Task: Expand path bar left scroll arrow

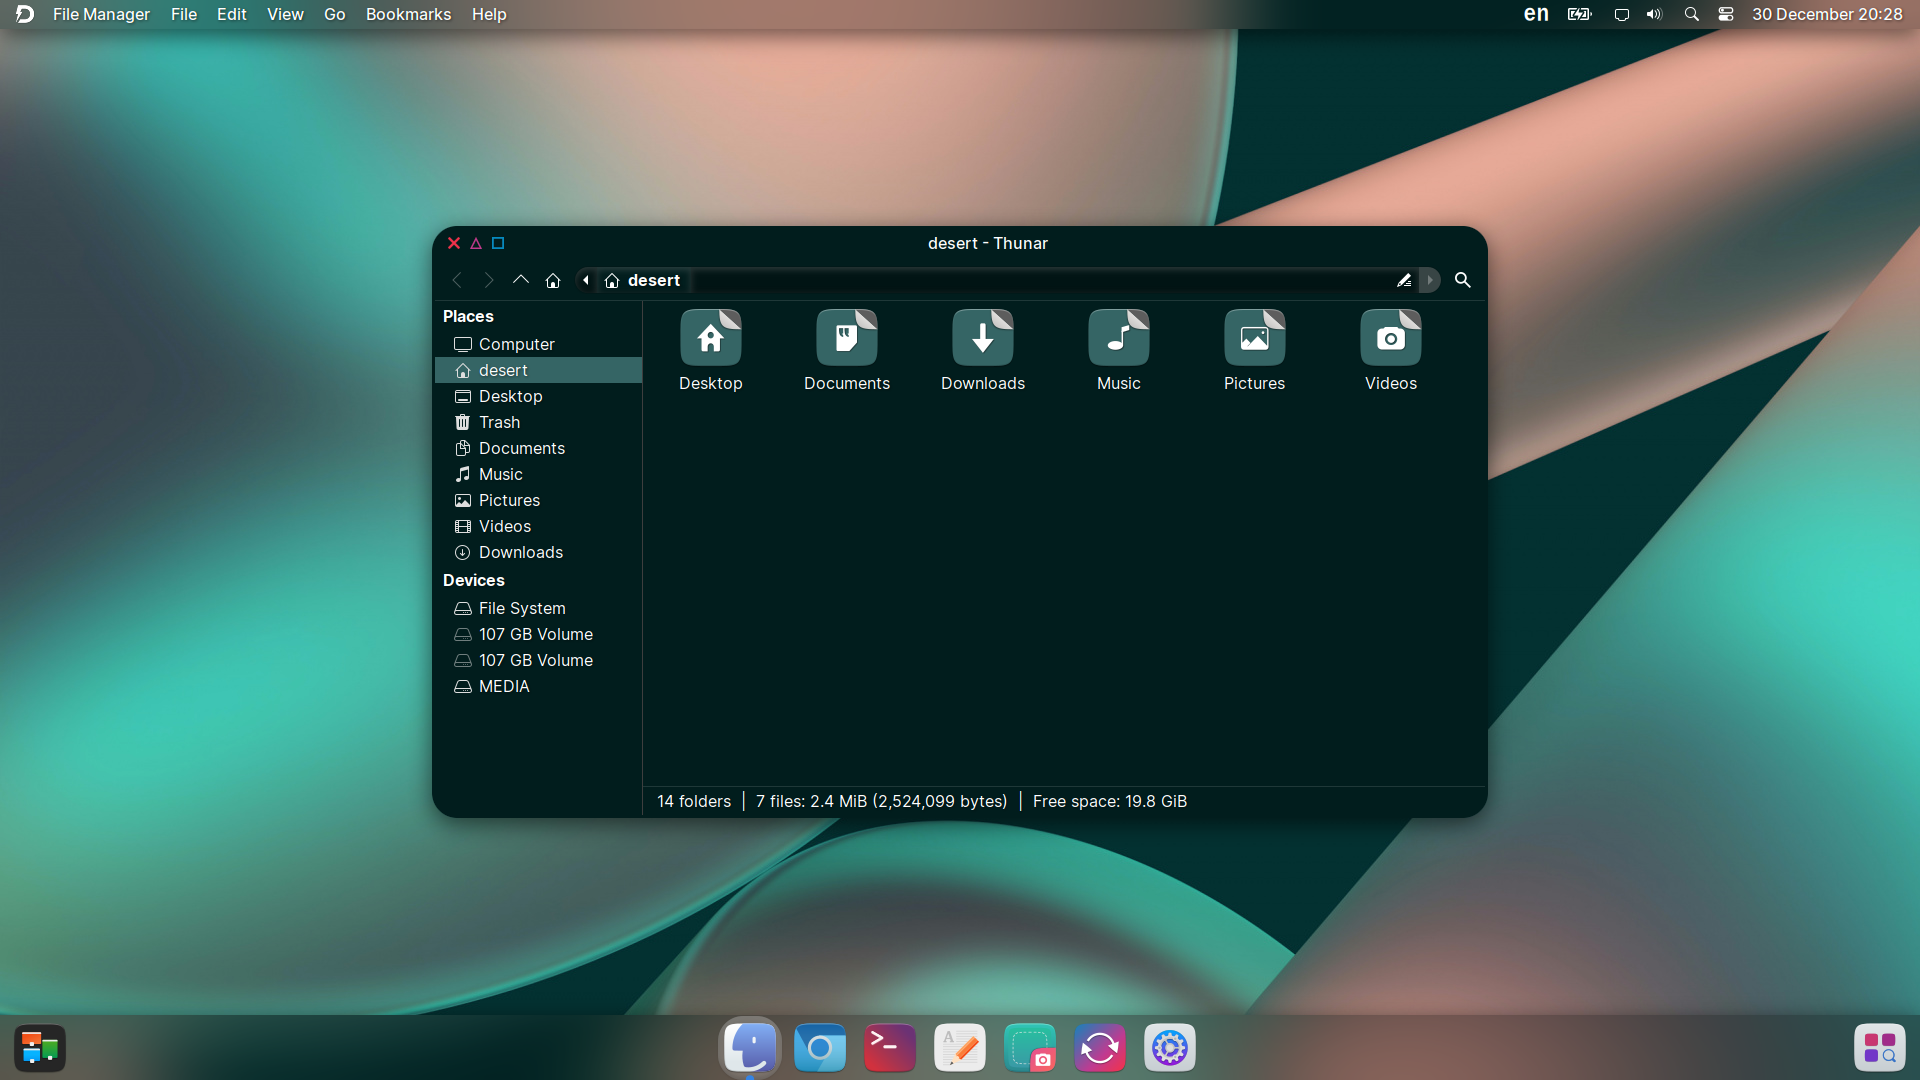Action: 586,280
